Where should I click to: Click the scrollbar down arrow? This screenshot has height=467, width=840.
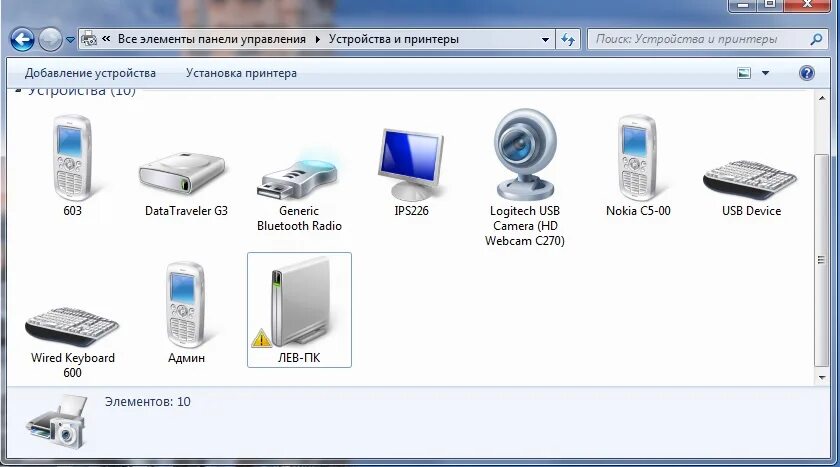tap(822, 378)
